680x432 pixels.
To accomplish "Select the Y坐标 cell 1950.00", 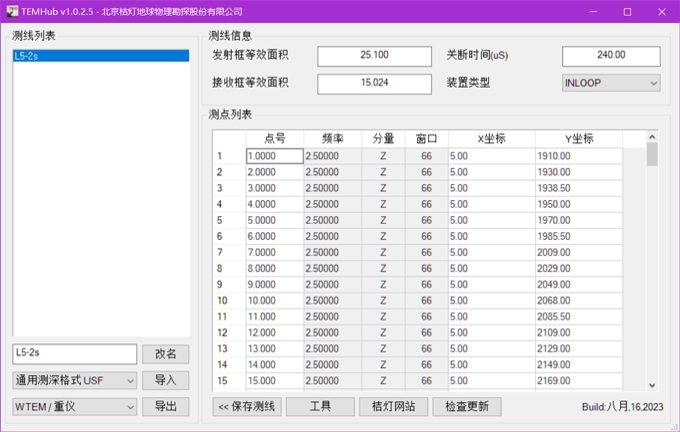I will (x=579, y=204).
